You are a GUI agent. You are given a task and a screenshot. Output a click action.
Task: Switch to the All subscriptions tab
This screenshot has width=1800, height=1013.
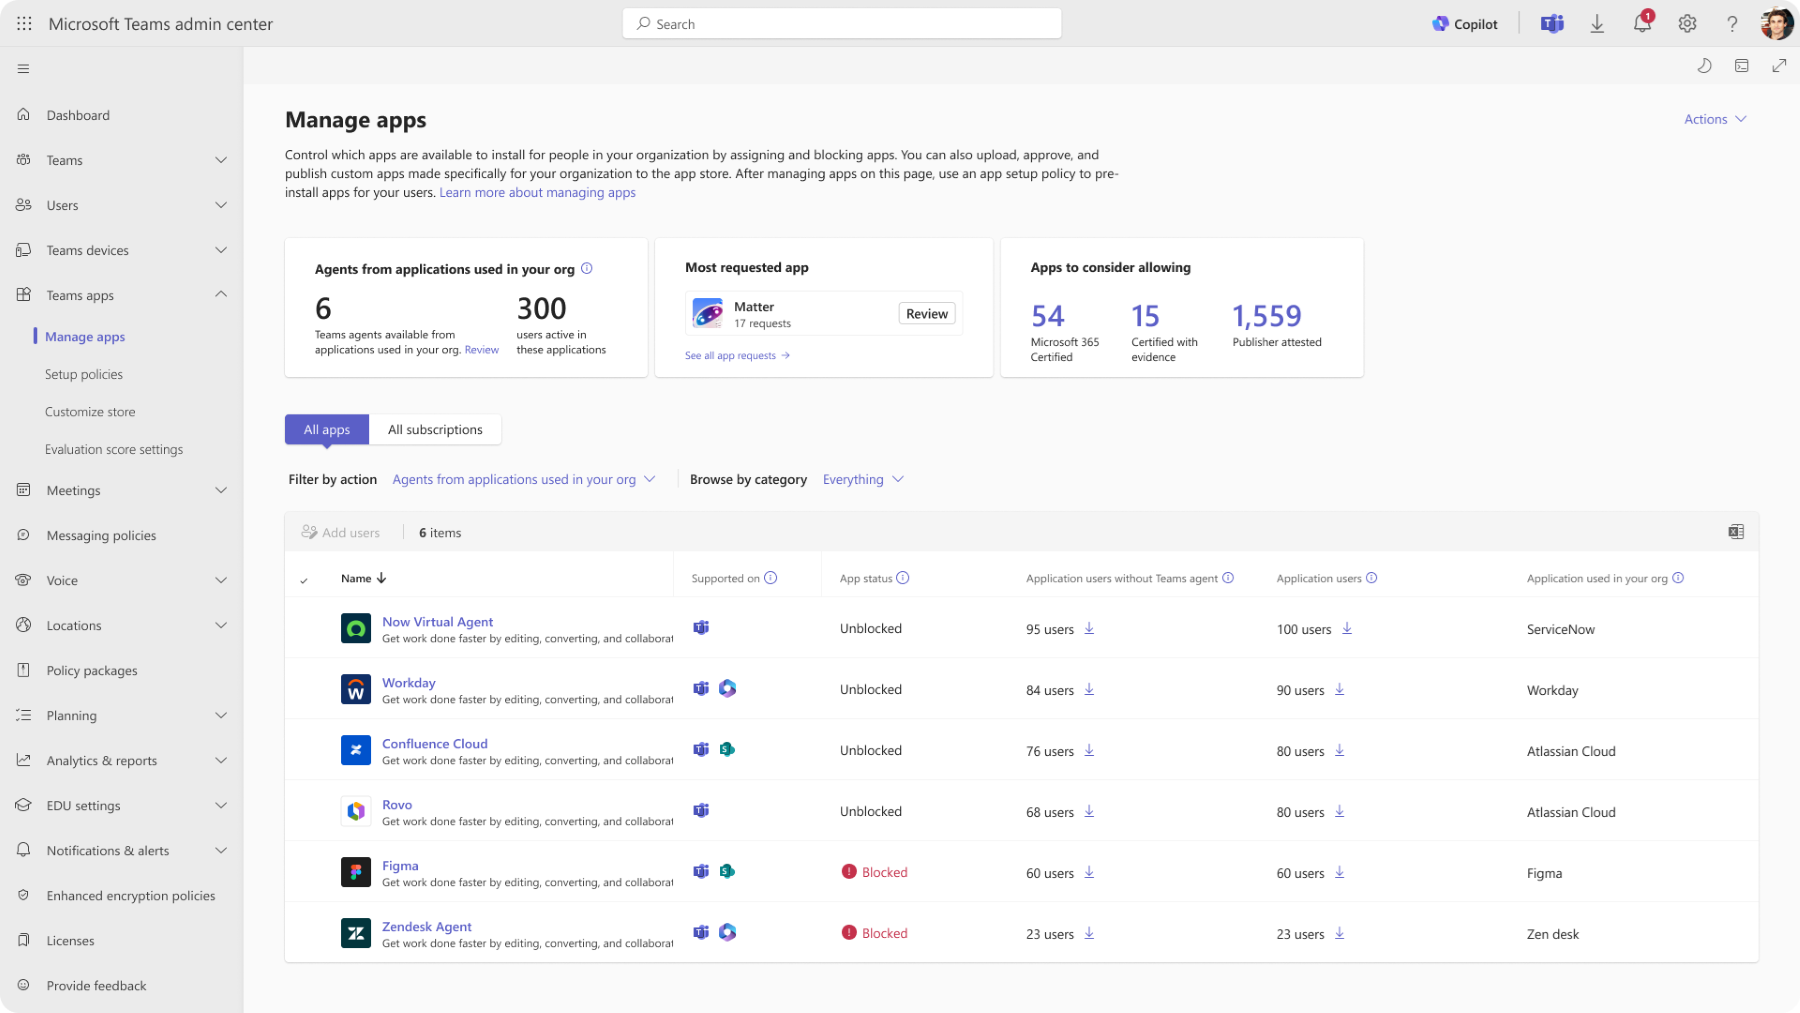pyautogui.click(x=435, y=429)
